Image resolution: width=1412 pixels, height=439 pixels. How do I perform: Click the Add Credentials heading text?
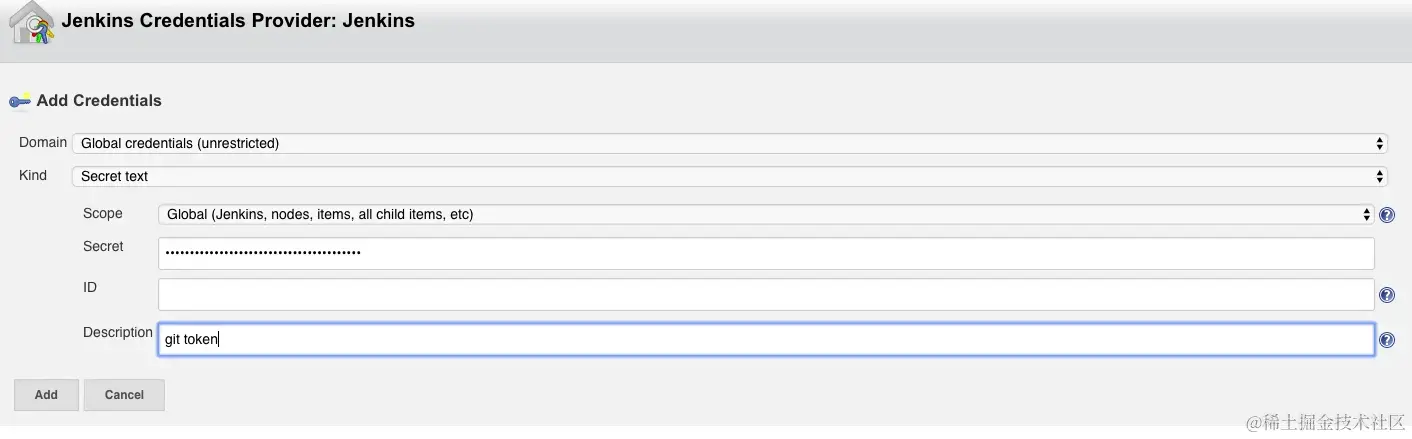tap(99, 100)
